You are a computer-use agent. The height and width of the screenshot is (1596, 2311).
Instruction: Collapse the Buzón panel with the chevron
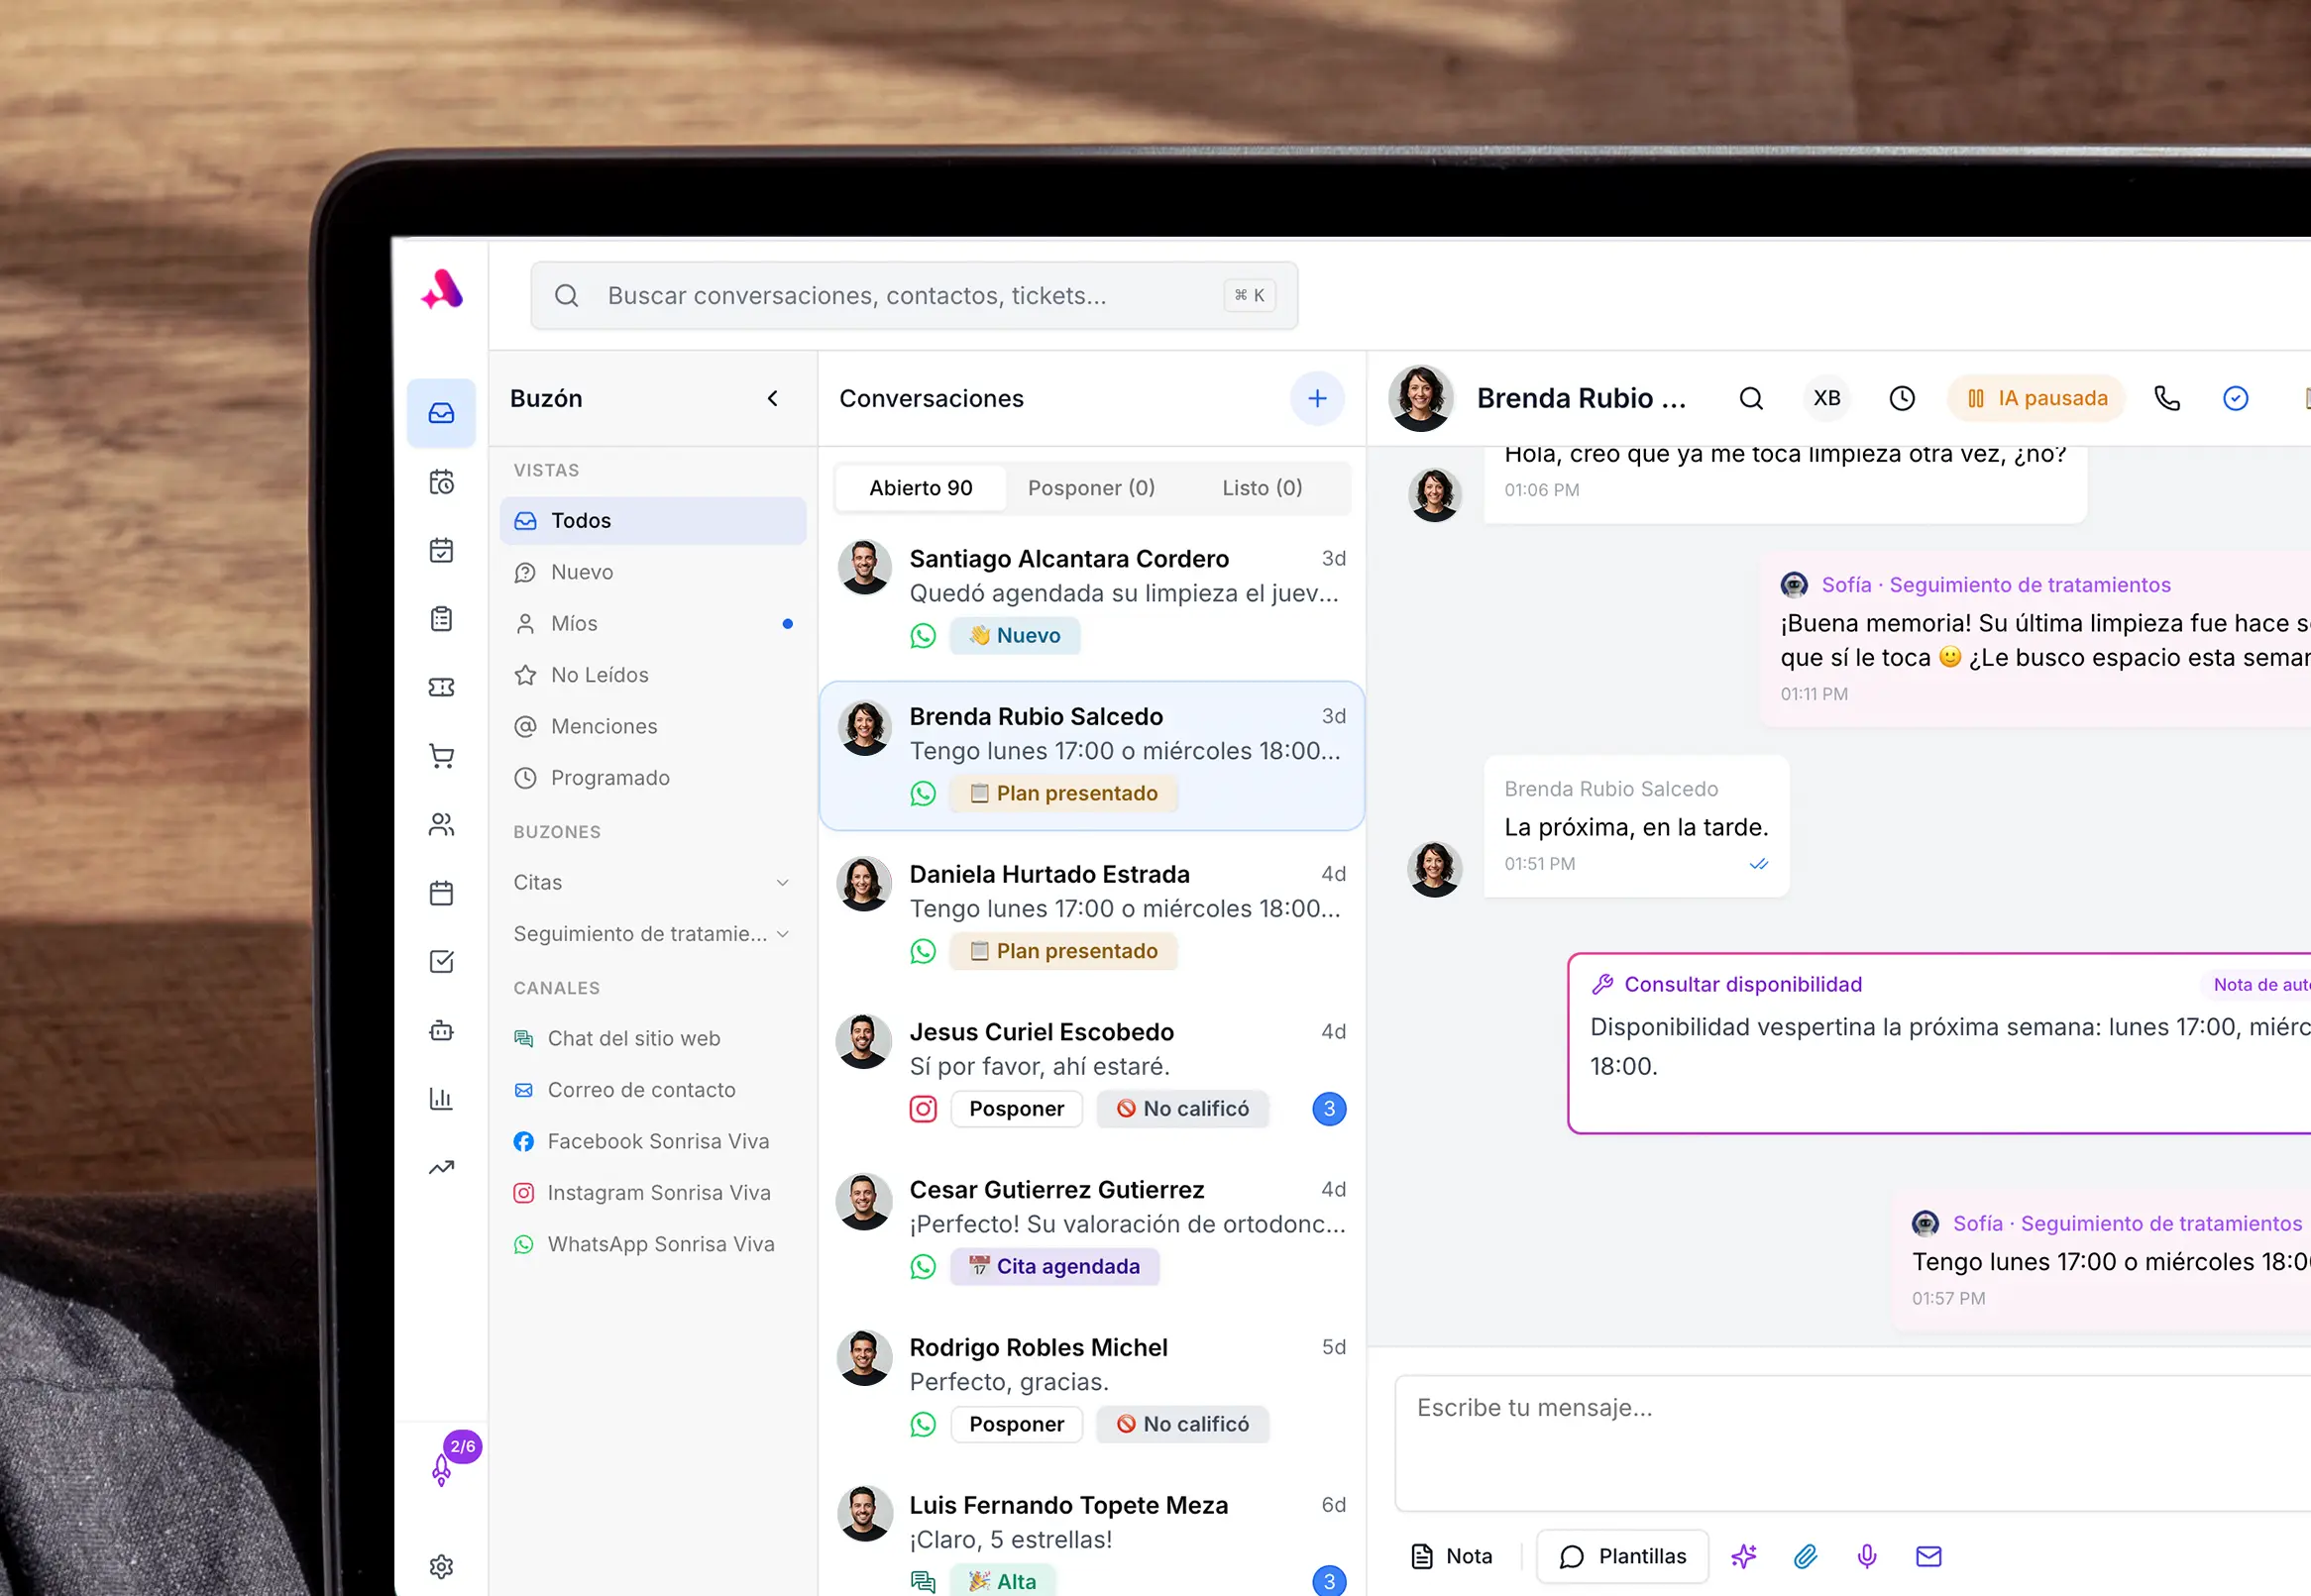tap(773, 398)
